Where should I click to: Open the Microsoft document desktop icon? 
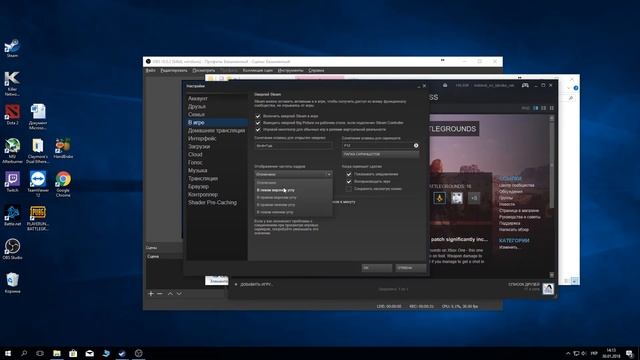(x=38, y=117)
